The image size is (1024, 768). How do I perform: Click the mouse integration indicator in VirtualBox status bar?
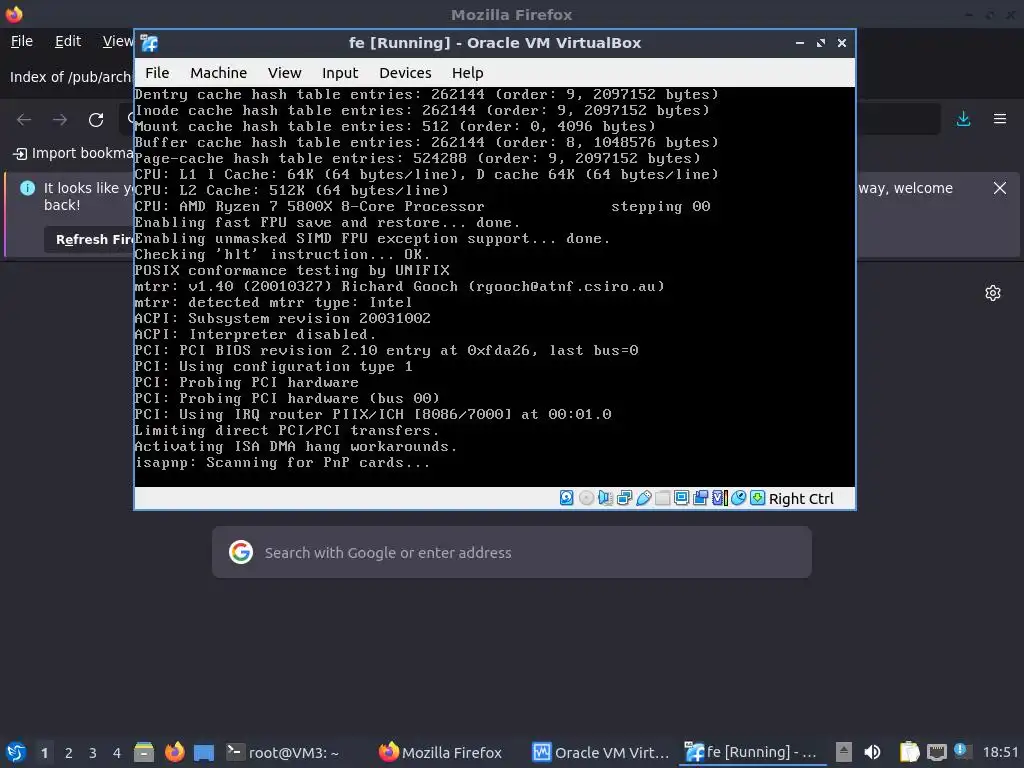[738, 498]
